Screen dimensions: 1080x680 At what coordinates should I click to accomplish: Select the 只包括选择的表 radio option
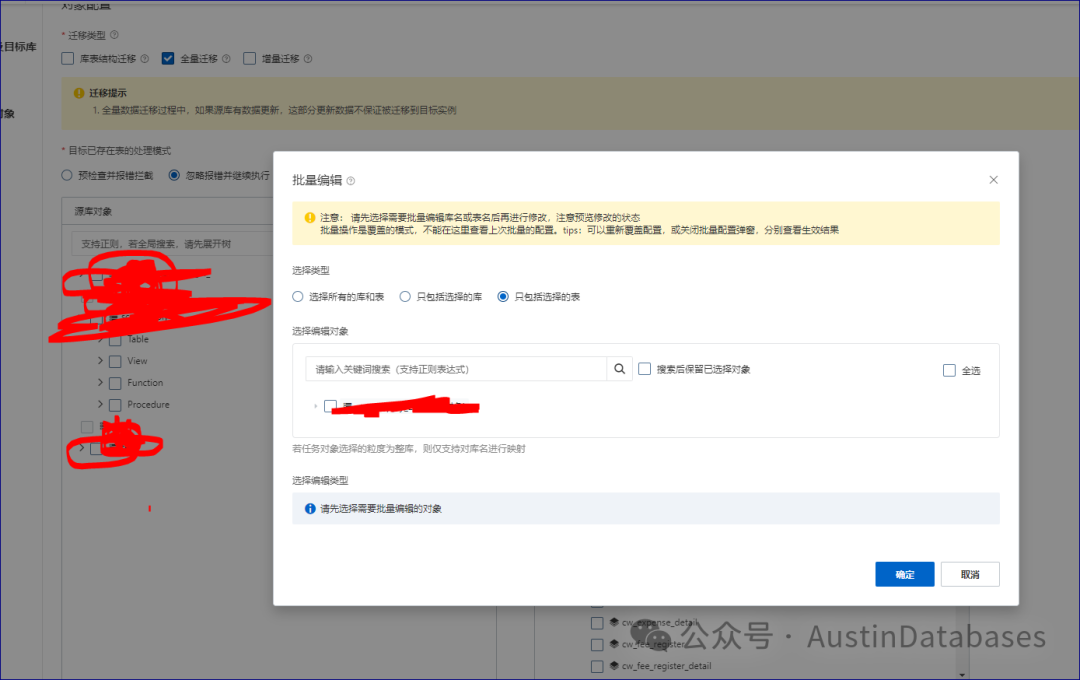coord(503,297)
